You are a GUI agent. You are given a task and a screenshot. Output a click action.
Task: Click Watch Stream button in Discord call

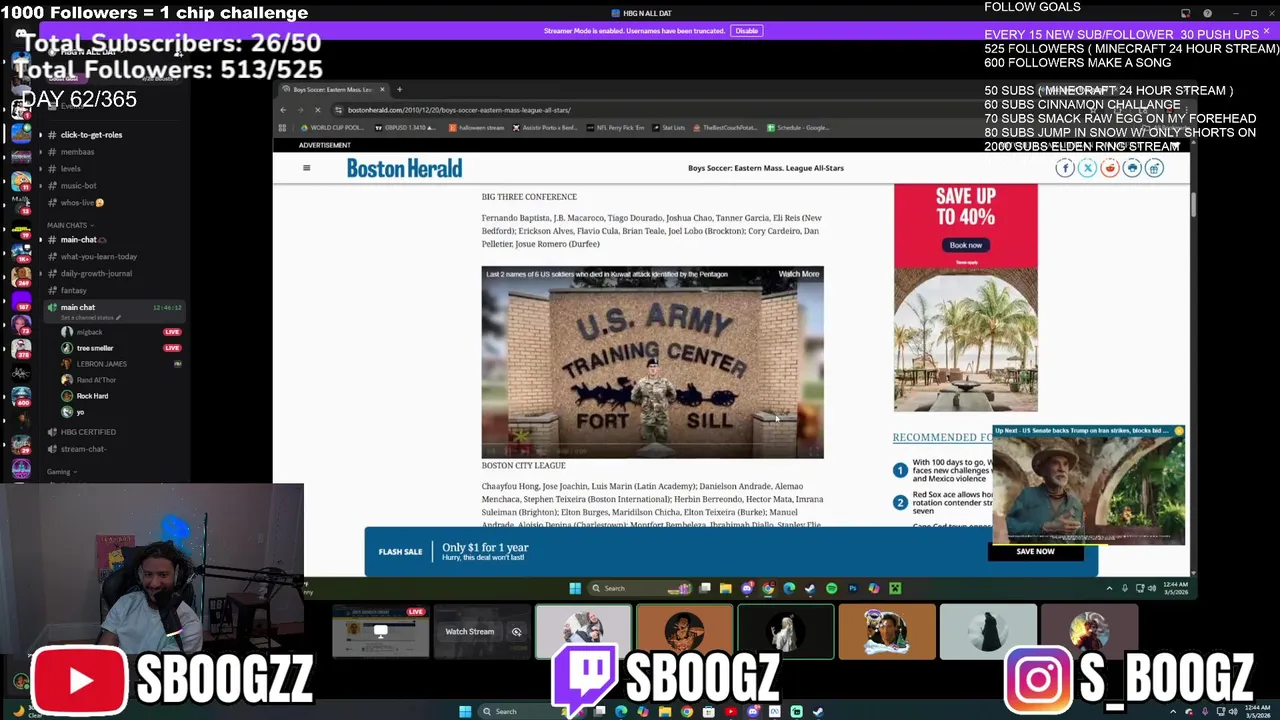469,632
